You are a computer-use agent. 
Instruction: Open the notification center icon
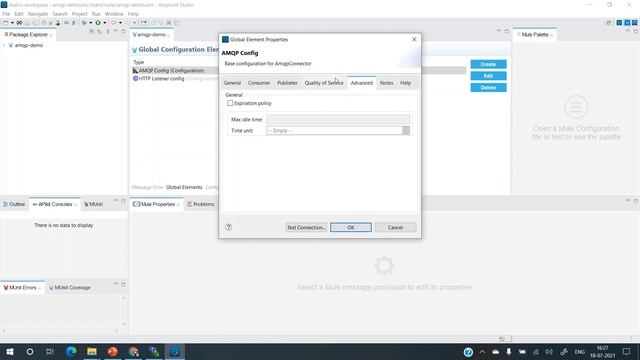[x=627, y=351]
